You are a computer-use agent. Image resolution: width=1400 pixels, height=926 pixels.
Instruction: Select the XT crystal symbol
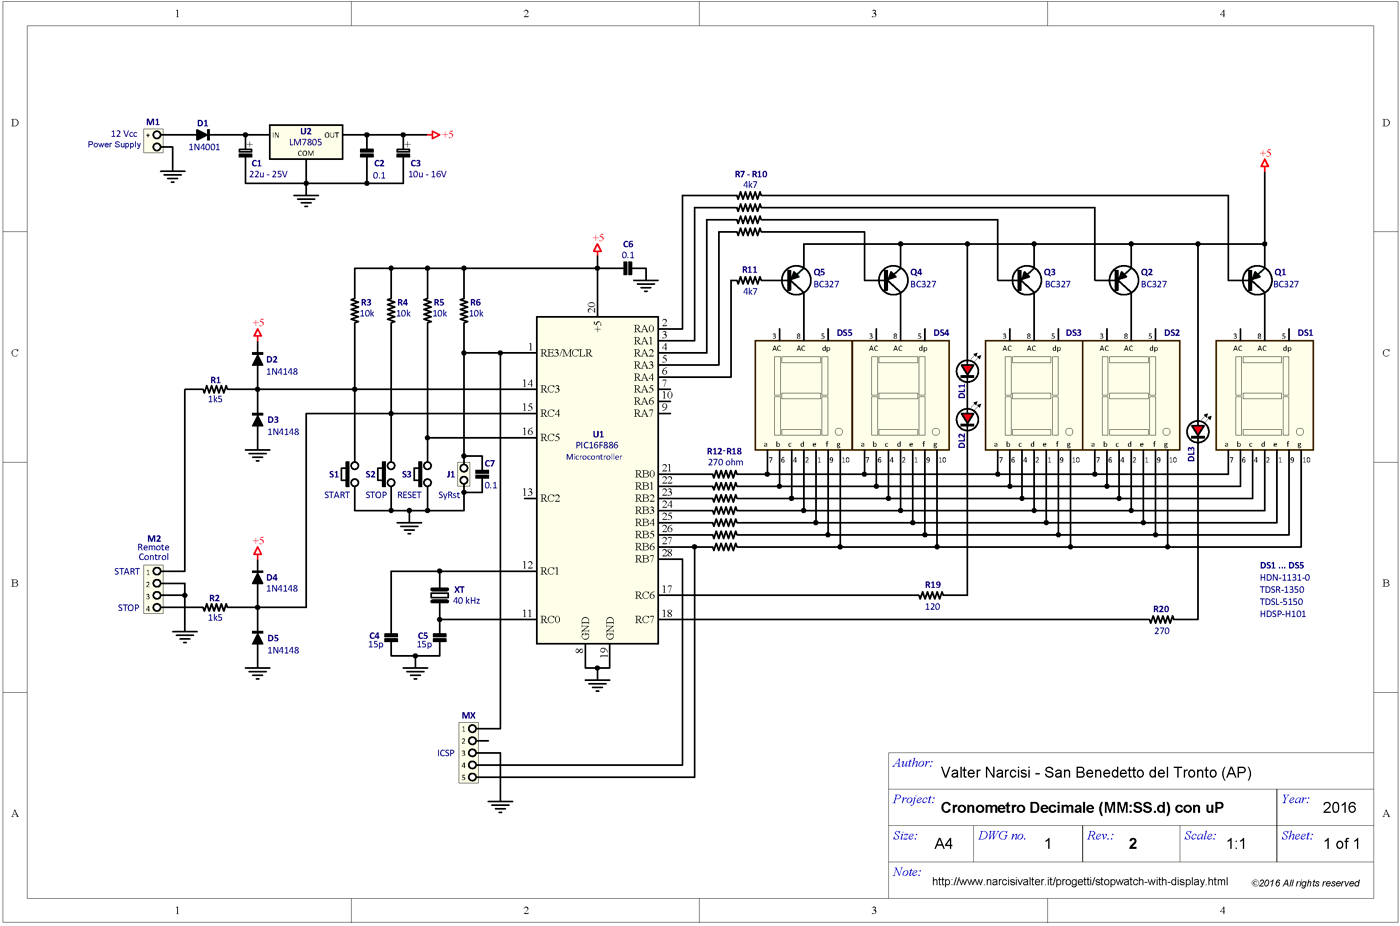439,595
